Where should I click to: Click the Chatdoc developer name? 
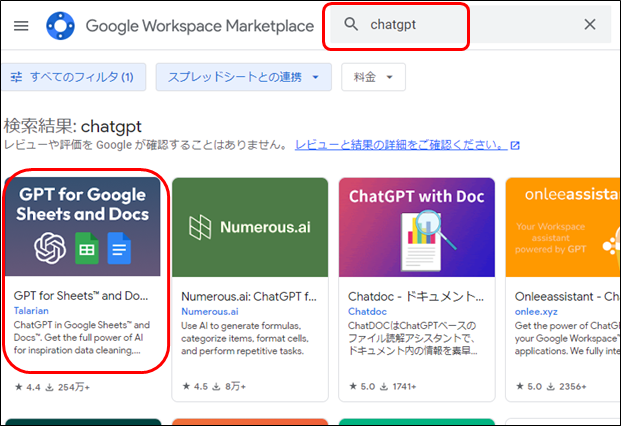click(367, 312)
